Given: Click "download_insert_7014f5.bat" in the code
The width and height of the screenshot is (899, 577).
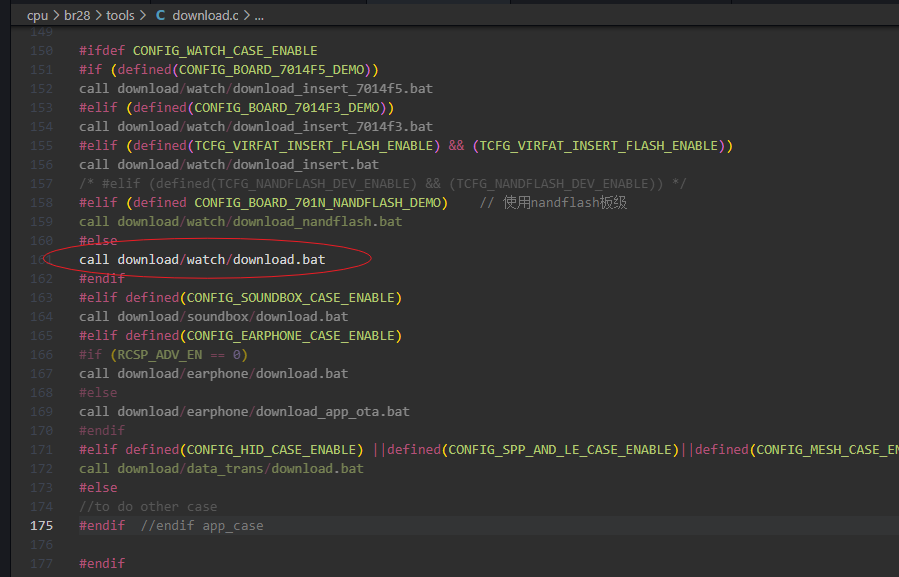Looking at the screenshot, I should tap(333, 88).
